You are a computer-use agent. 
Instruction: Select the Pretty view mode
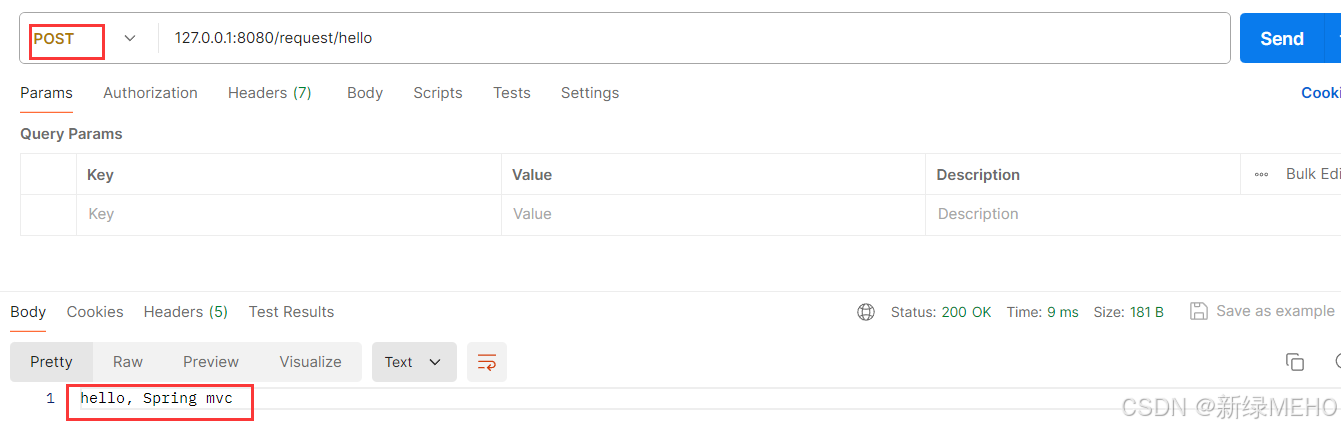[x=51, y=362]
